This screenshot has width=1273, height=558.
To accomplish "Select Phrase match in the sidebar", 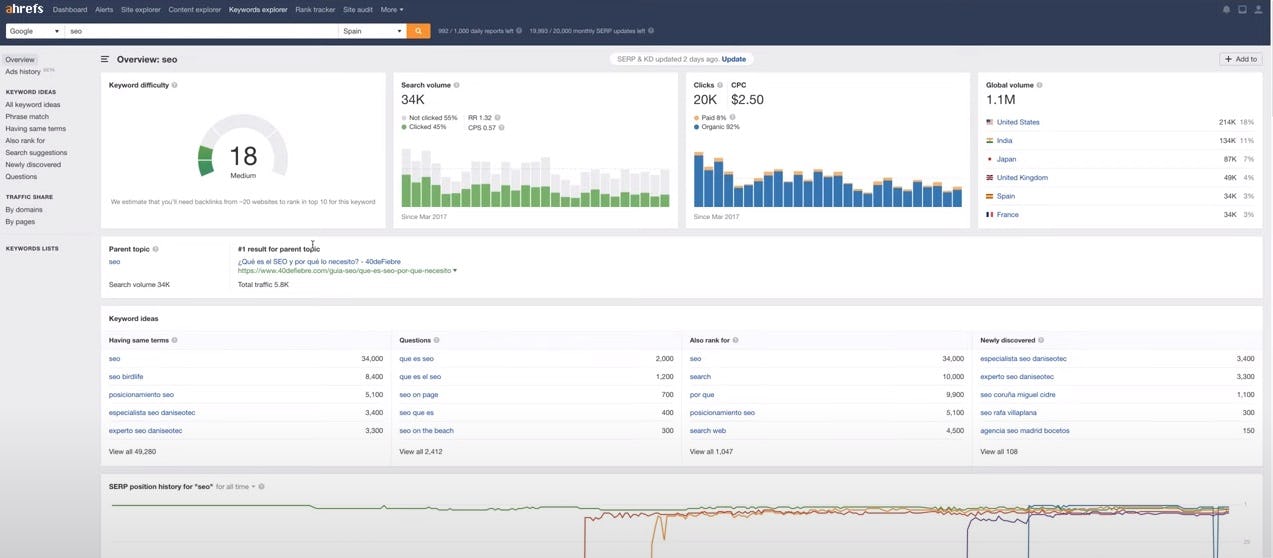I will click(x=27, y=117).
